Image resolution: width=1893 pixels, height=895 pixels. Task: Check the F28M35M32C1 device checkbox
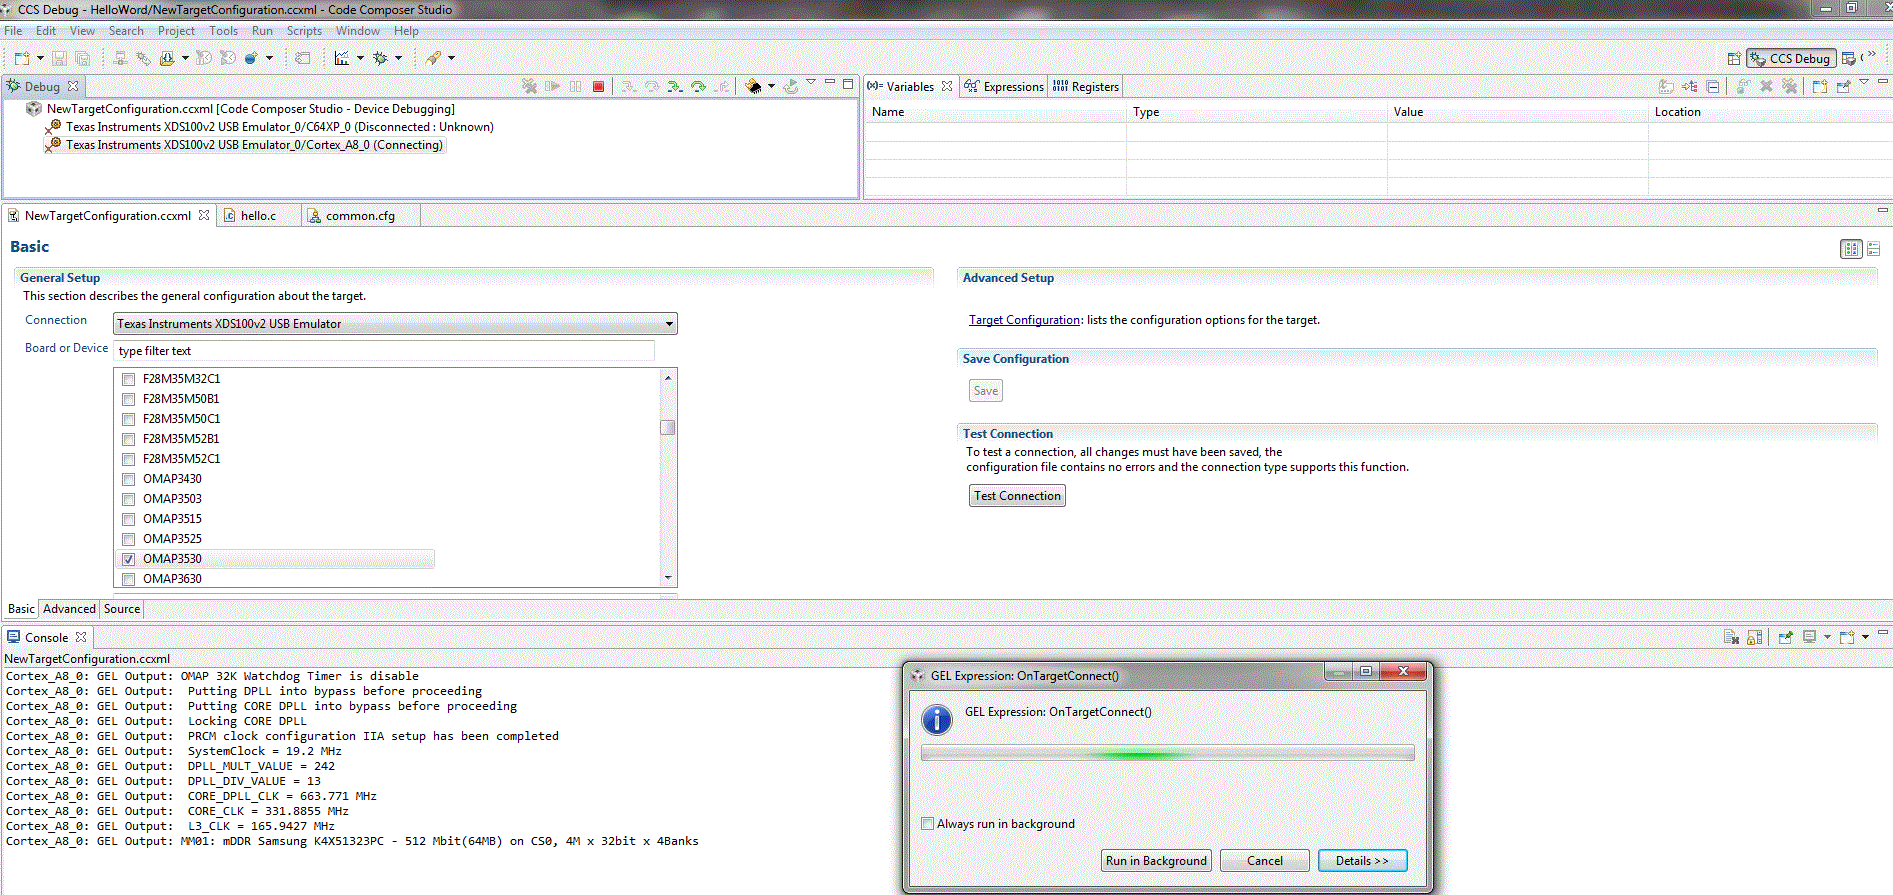[128, 379]
